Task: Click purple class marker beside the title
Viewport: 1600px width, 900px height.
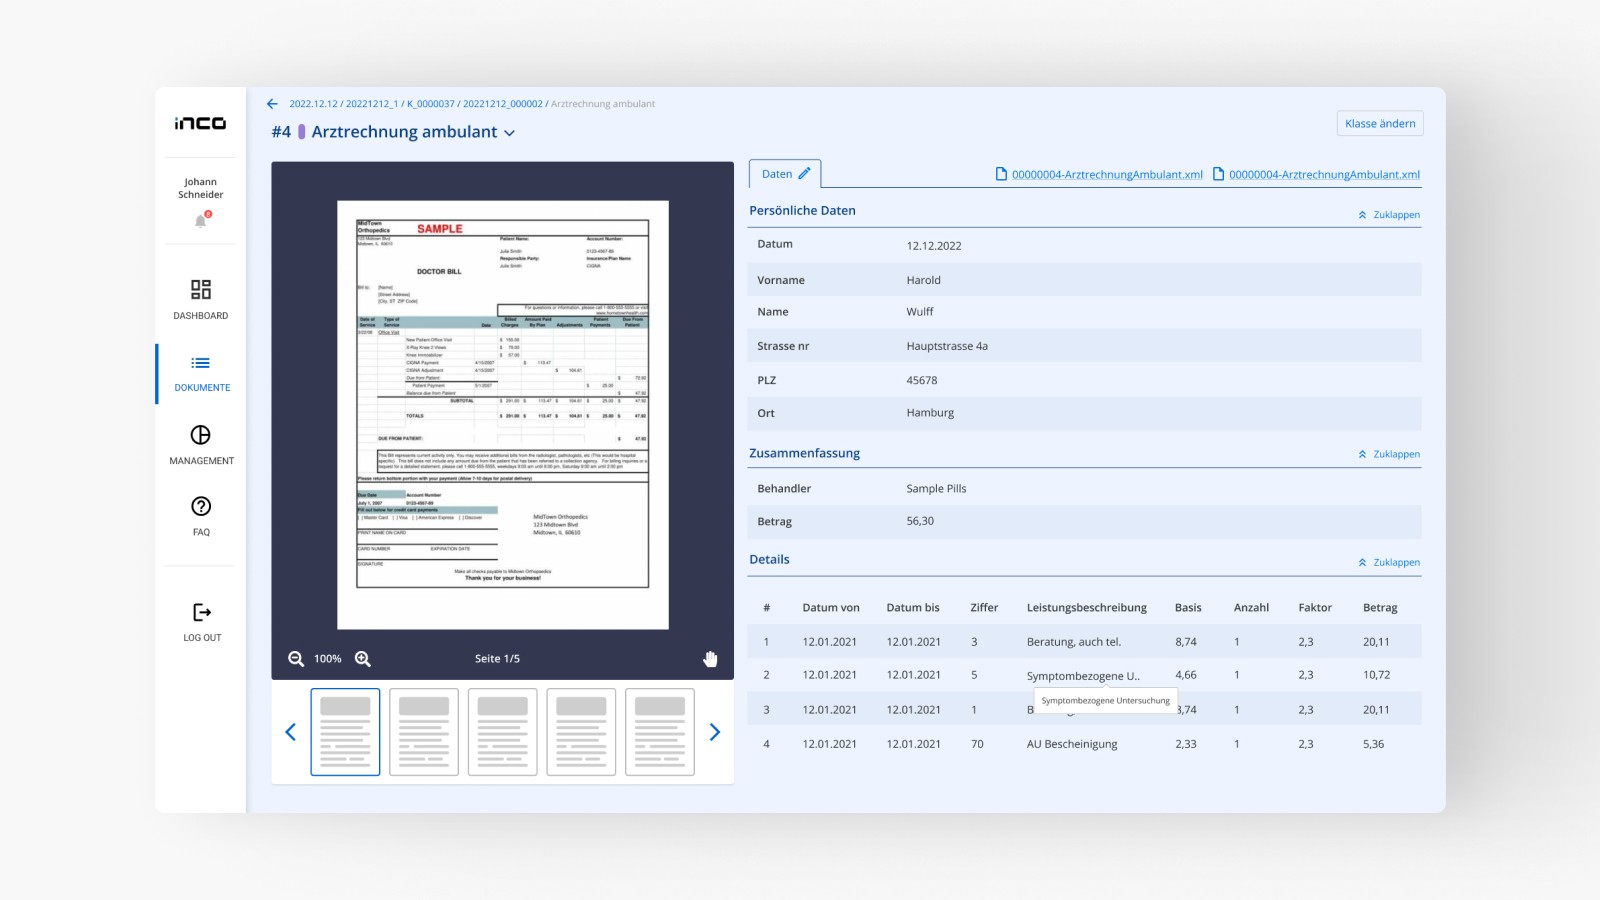Action: click(301, 132)
